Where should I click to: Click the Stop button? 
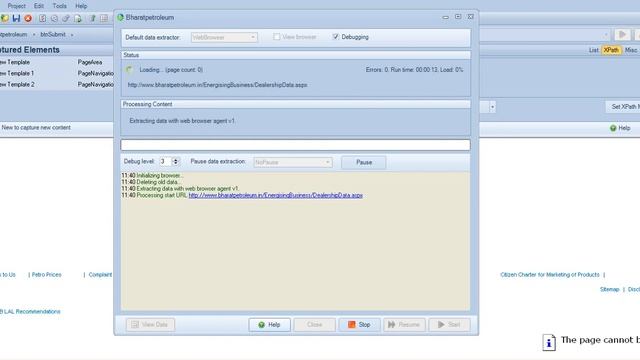pos(359,324)
